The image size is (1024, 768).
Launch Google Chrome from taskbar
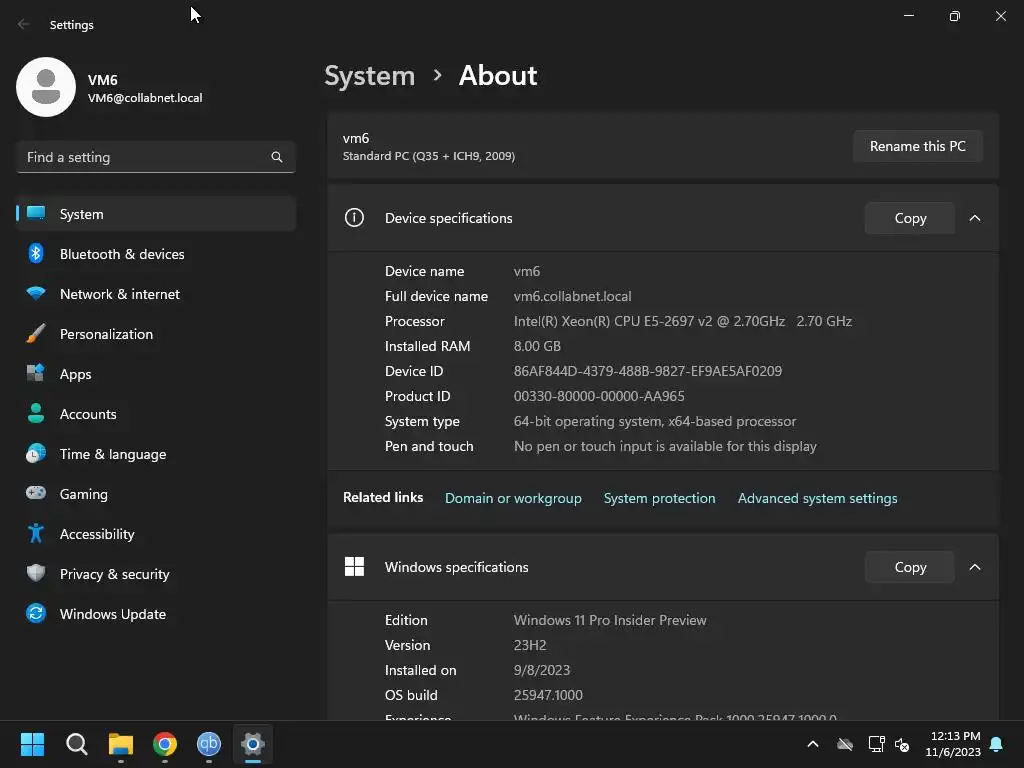[165, 744]
